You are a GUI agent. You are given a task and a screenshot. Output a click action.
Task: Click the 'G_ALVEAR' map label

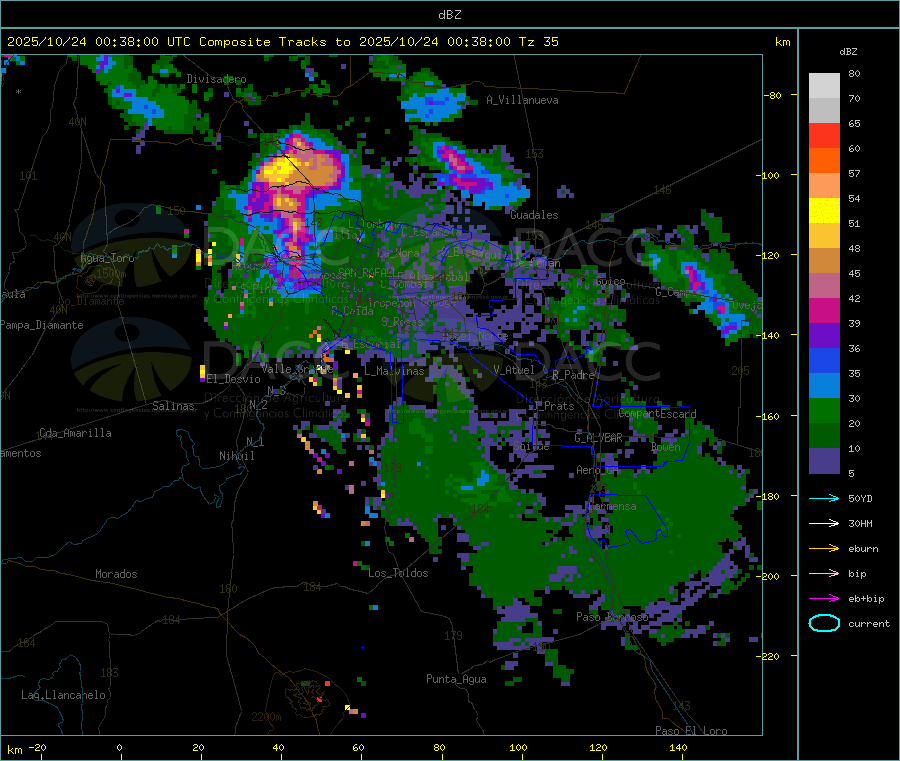click(598, 438)
